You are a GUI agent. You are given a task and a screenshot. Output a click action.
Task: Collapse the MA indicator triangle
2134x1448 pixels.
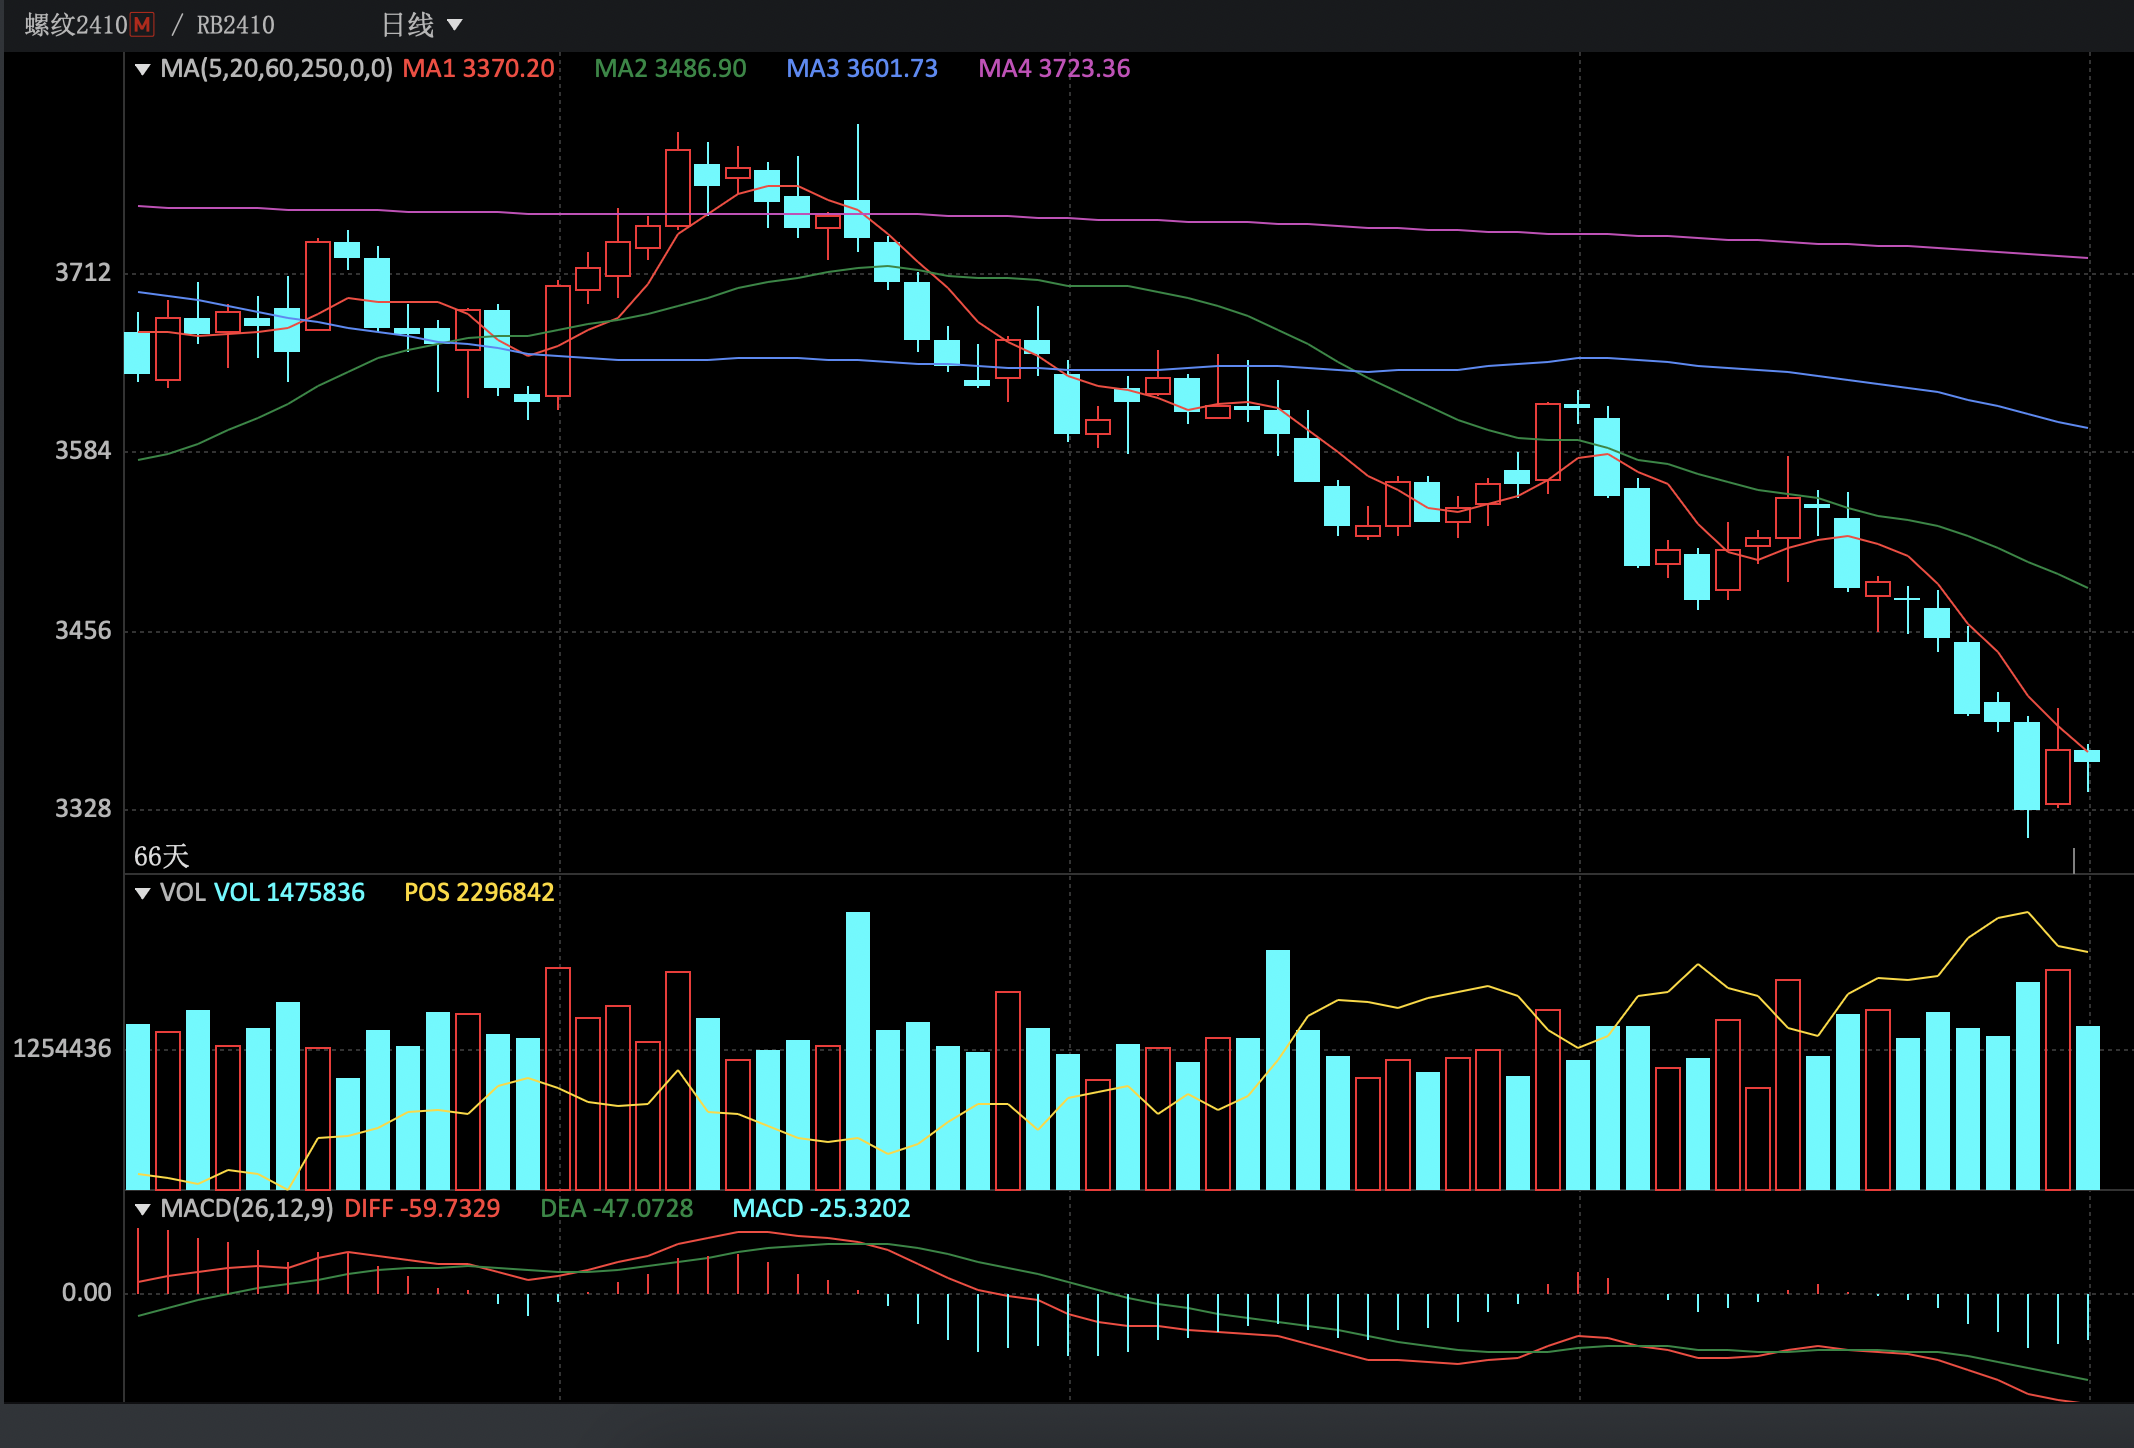142,69
